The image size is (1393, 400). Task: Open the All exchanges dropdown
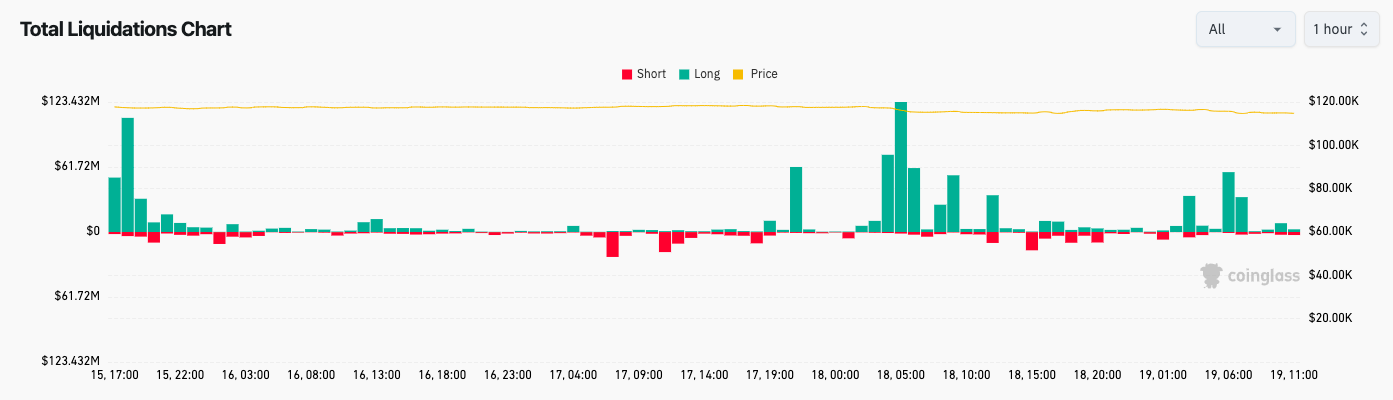1245,29
